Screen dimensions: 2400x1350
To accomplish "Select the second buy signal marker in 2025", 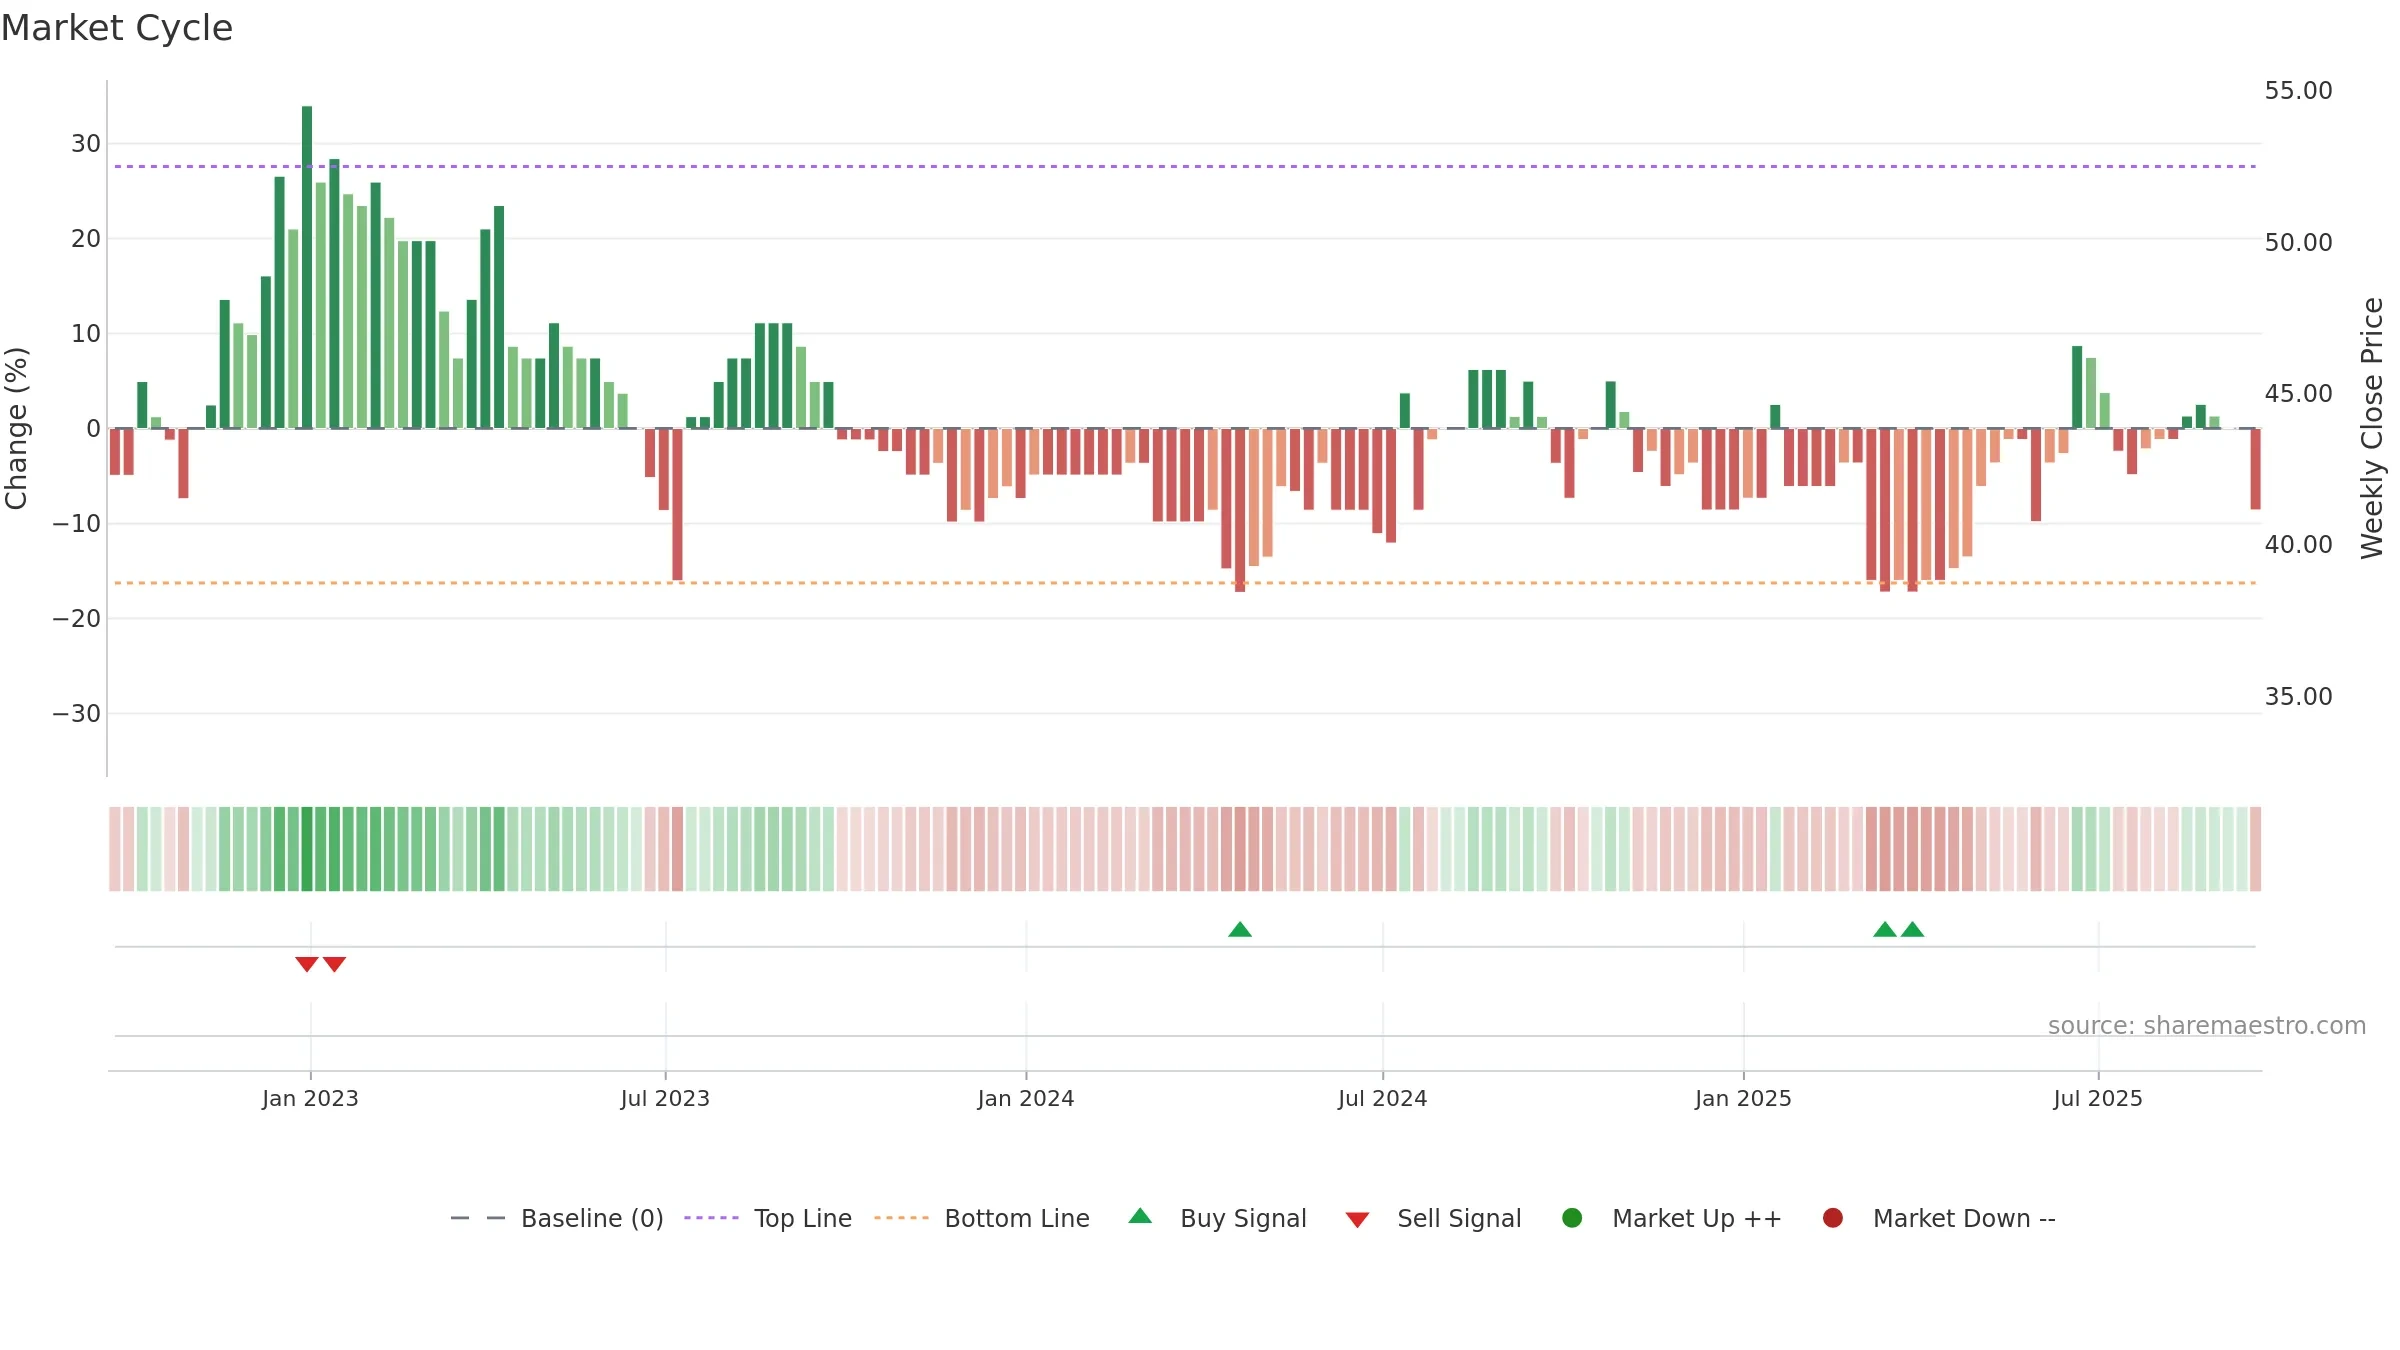I will [x=1913, y=930].
